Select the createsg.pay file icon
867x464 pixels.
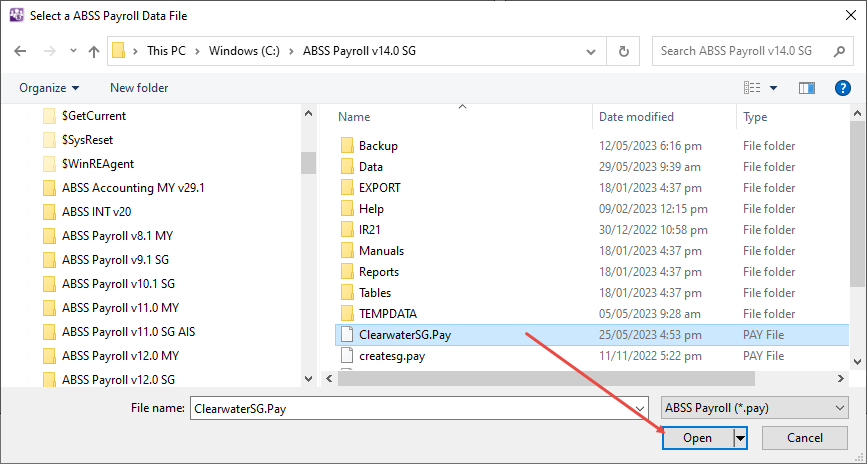[347, 356]
